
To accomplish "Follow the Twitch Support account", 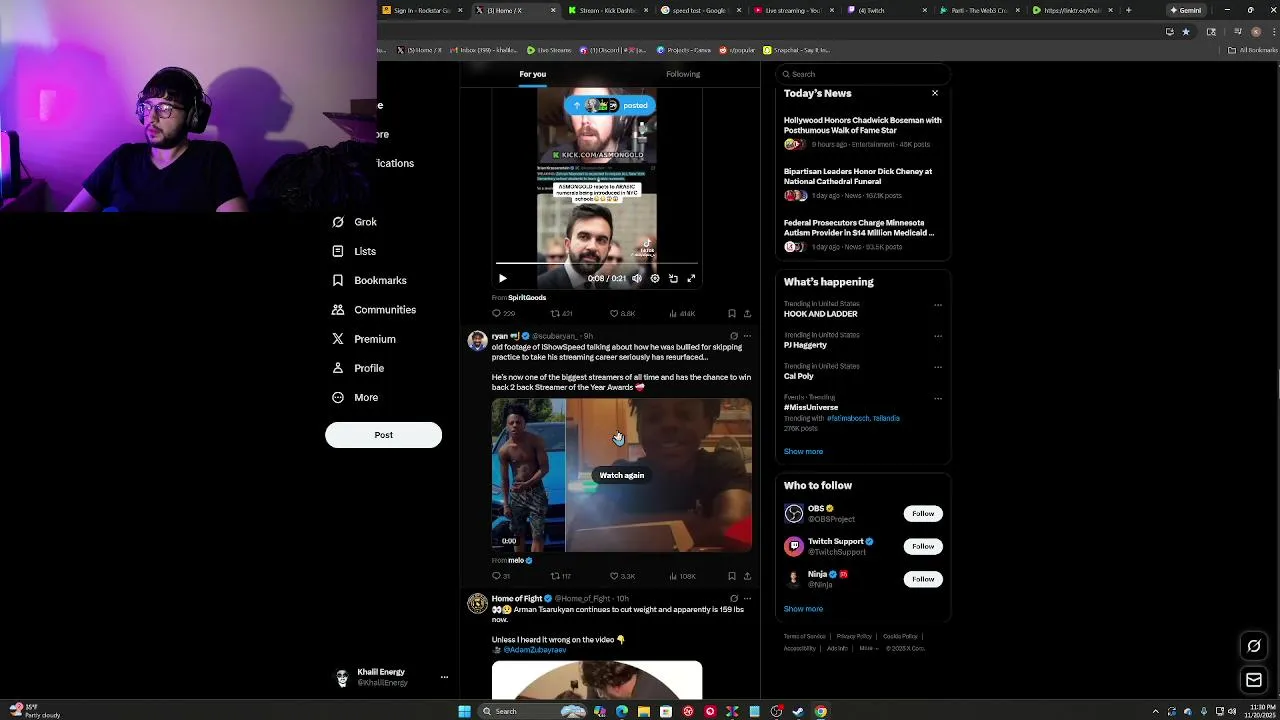I will (x=923, y=546).
